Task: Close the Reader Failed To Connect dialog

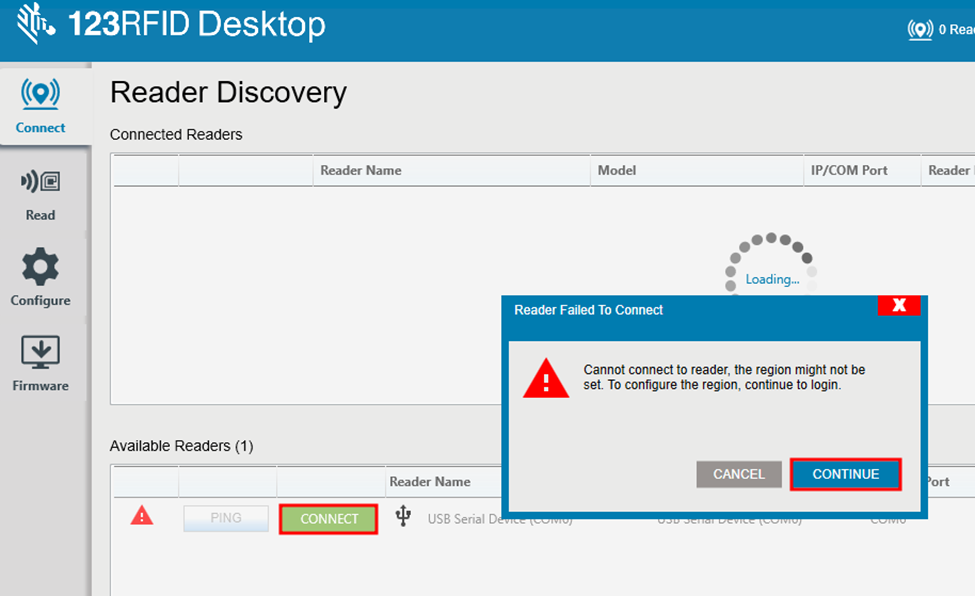Action: click(899, 305)
